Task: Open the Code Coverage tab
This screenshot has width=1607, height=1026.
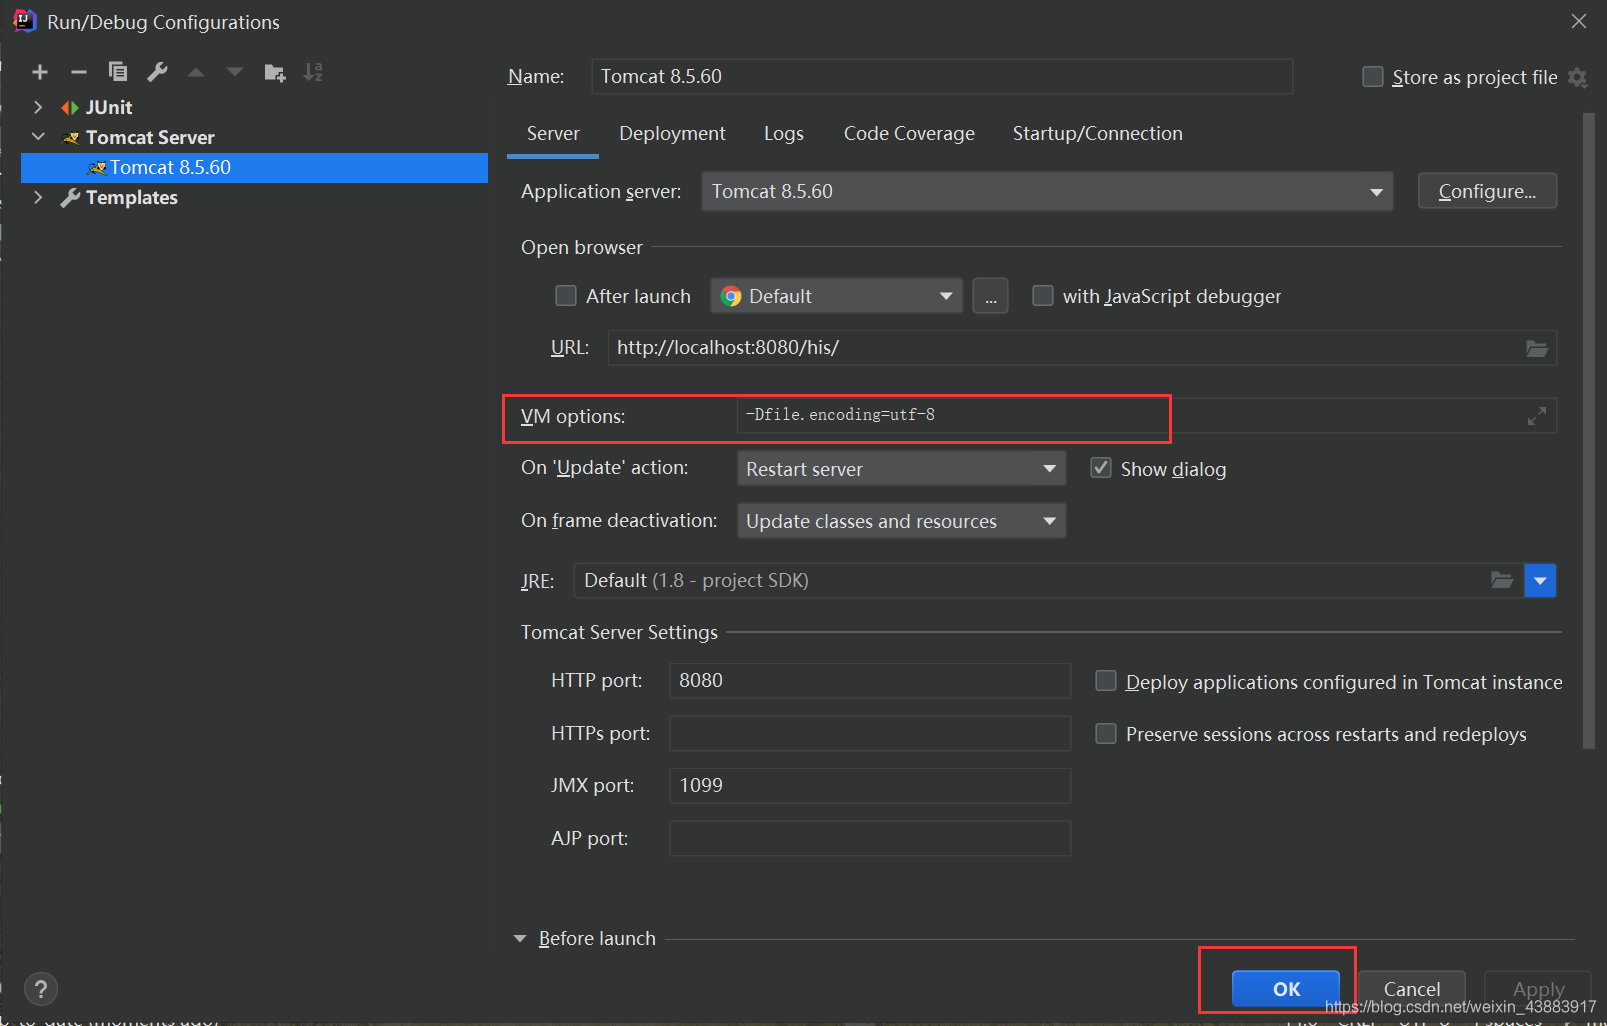Action: pos(909,134)
